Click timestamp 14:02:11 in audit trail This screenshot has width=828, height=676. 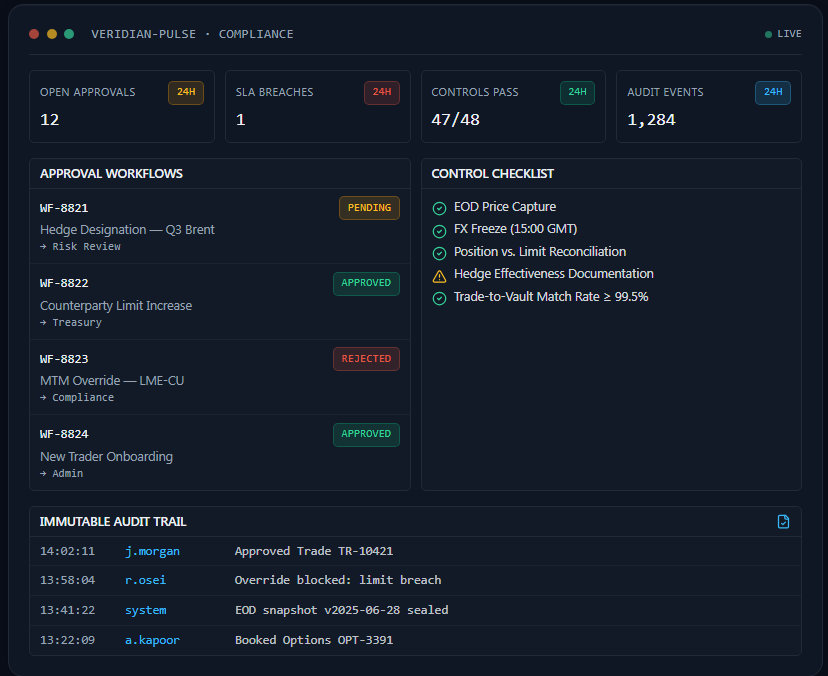67,551
